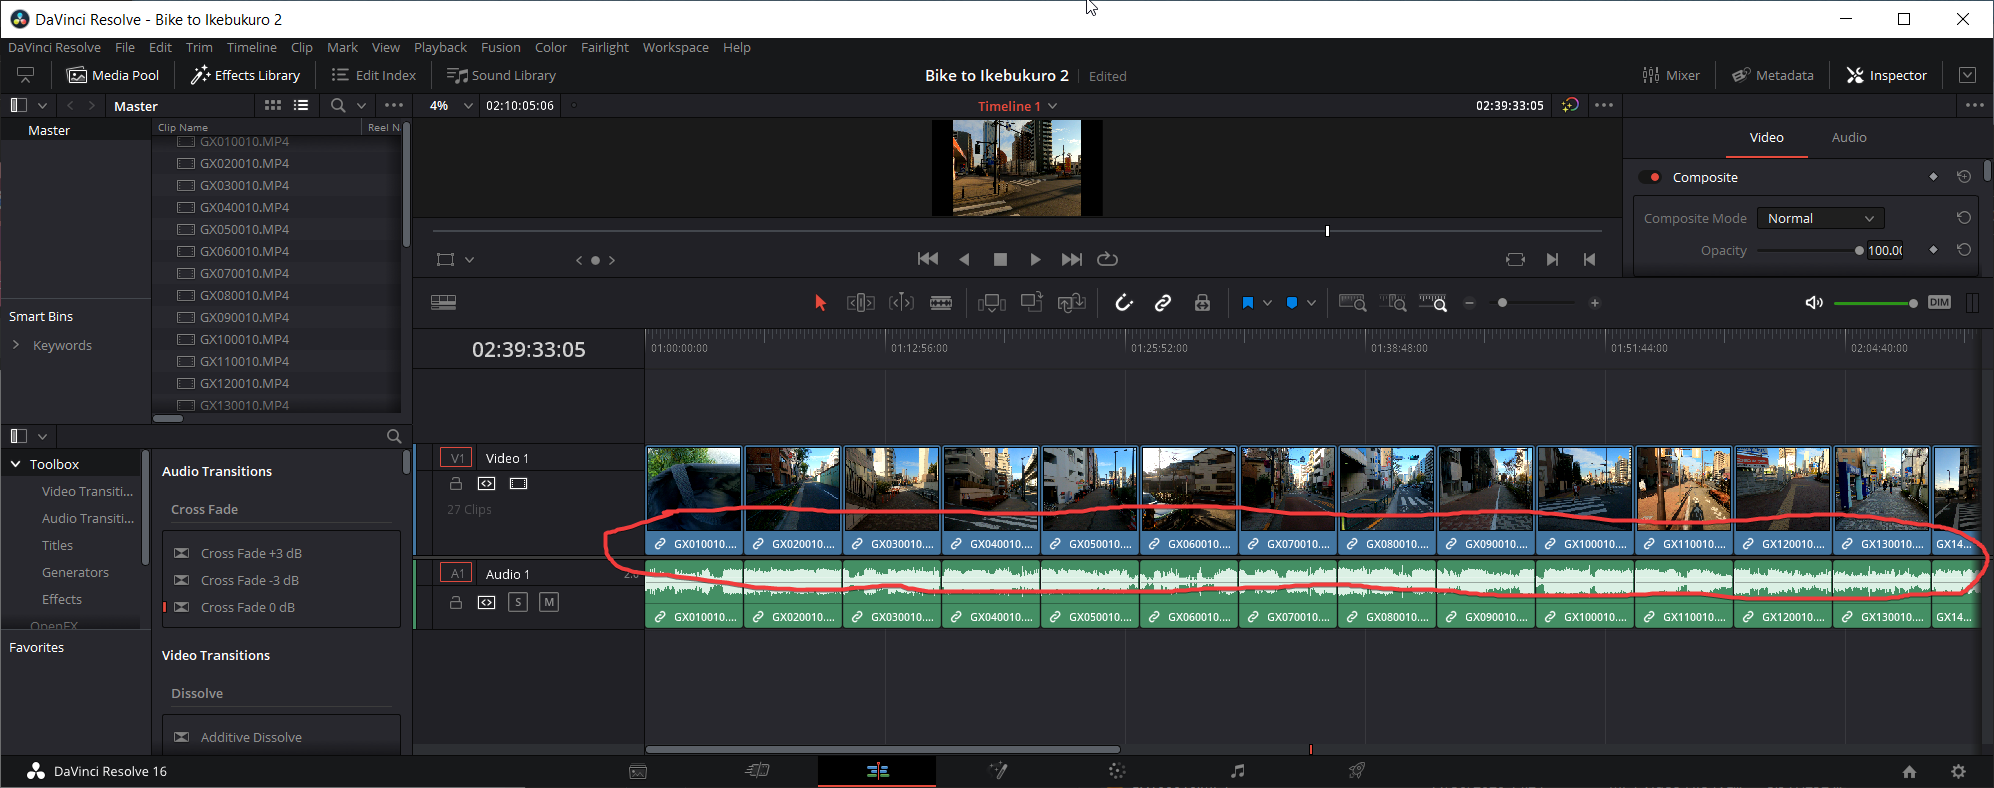Toggle the Effects Library button

coord(246,75)
